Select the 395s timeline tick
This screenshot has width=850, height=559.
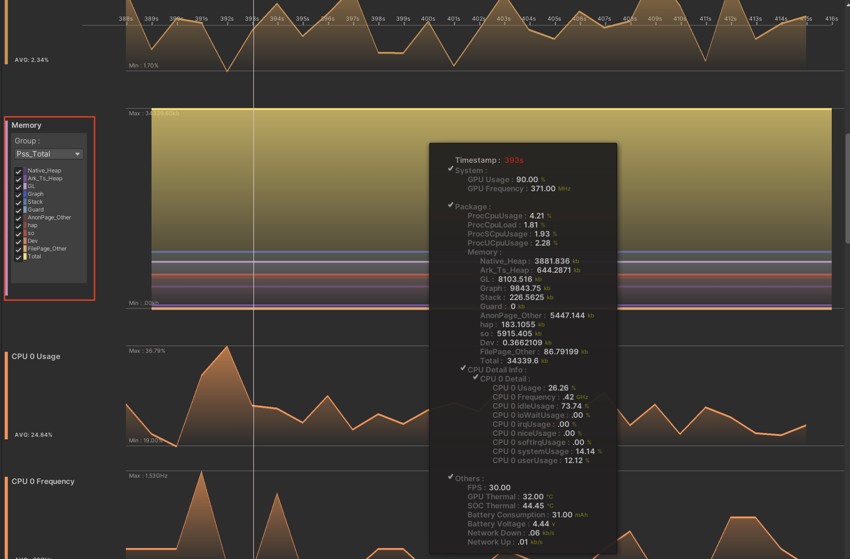tap(302, 18)
